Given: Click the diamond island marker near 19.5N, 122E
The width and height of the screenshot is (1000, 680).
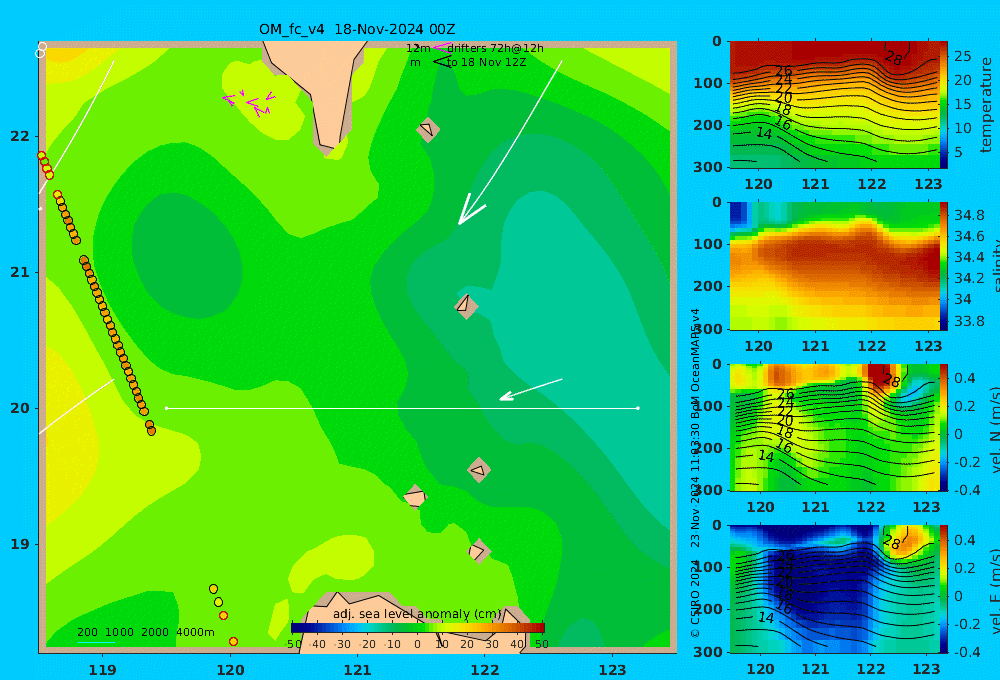Looking at the screenshot, I should coord(479,470).
